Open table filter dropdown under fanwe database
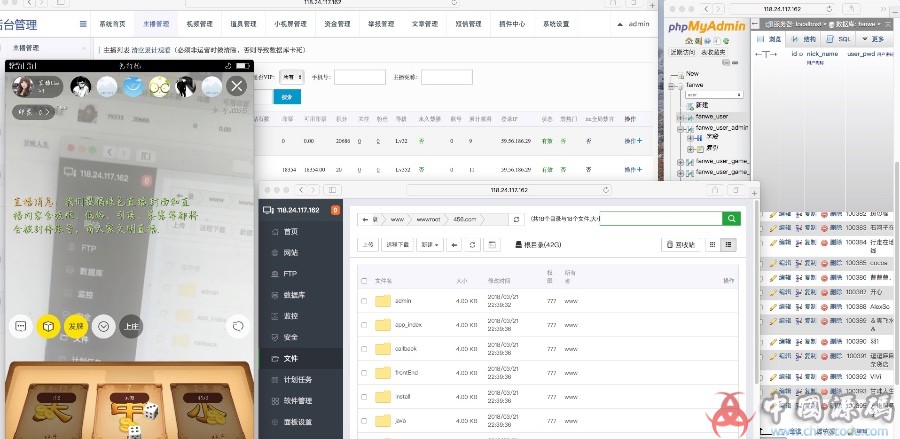Viewport: 900px width, 439px height. (715, 94)
